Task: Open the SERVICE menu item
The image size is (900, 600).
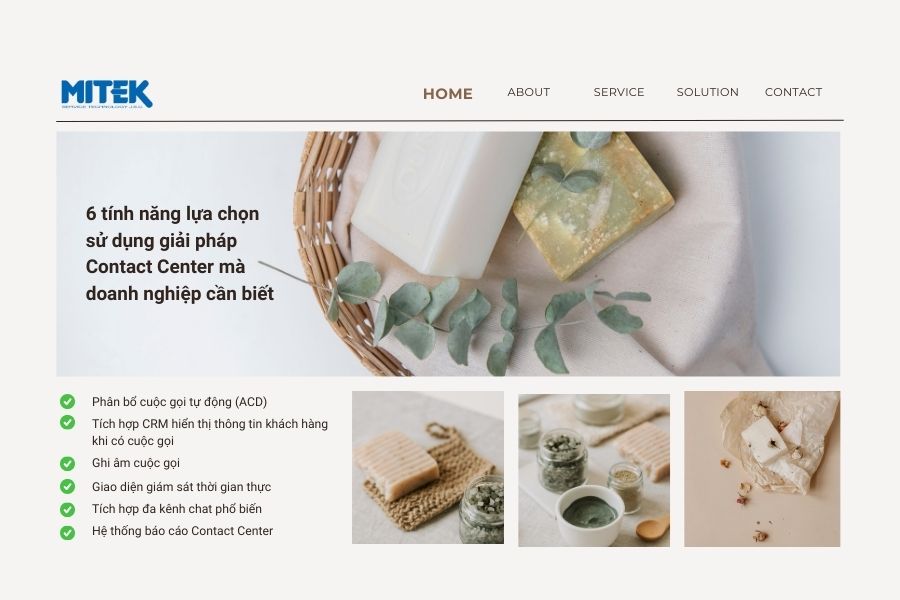Action: (x=619, y=92)
